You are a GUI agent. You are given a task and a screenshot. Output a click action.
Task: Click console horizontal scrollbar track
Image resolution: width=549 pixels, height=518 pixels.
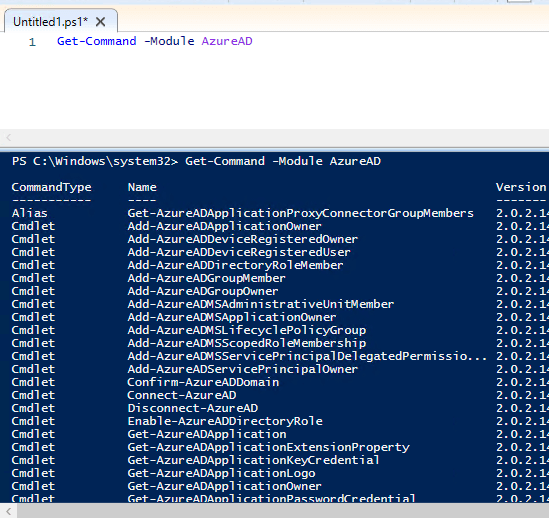coord(283,511)
